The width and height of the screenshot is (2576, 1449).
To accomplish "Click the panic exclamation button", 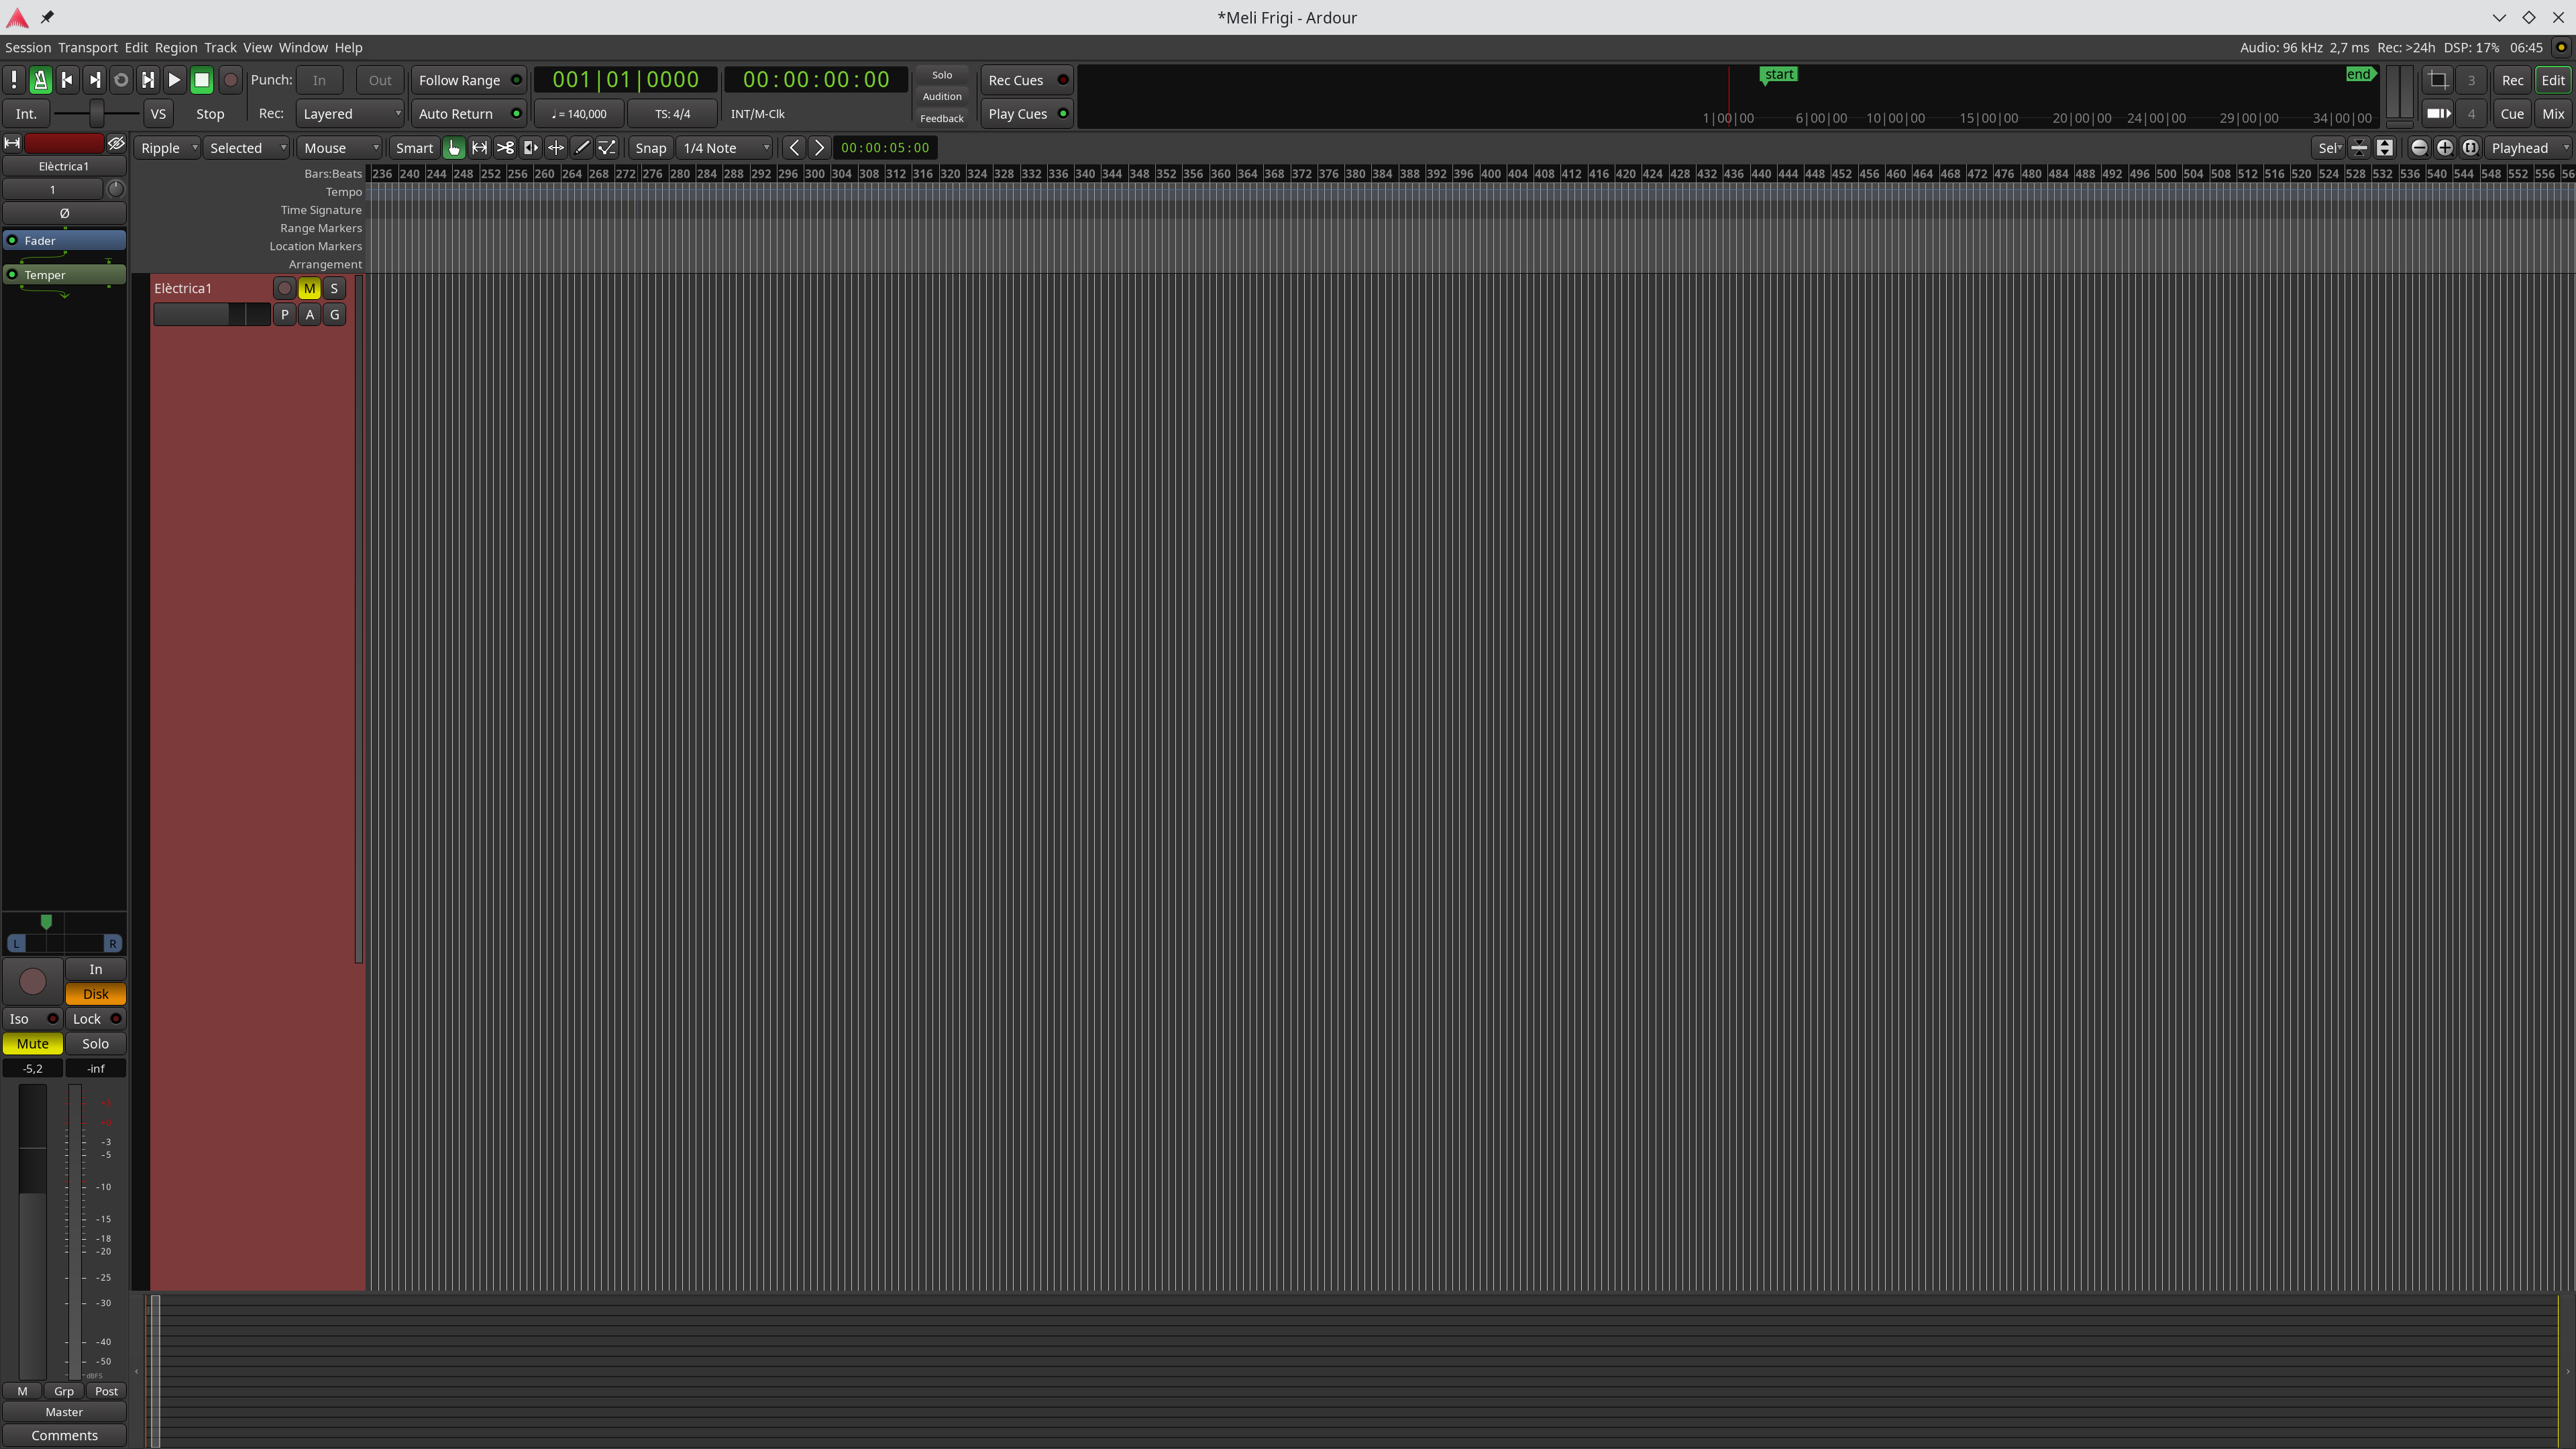I will 14,80.
